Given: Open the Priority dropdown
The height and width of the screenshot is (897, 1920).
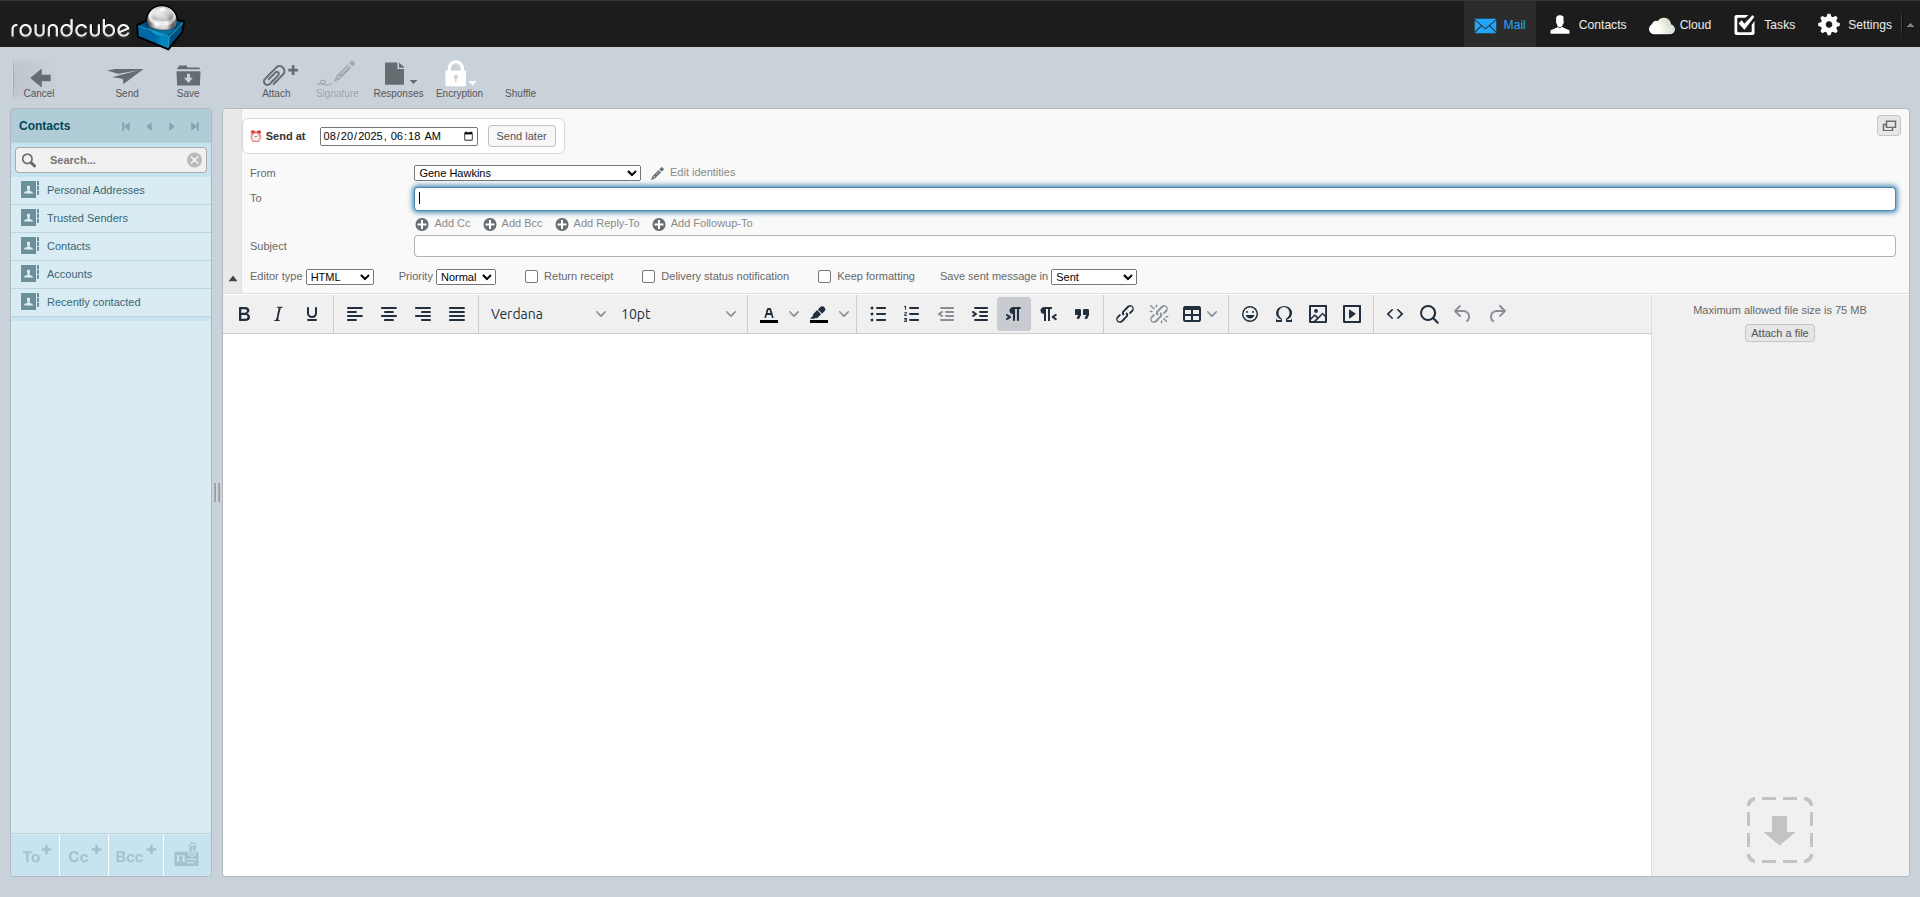Looking at the screenshot, I should coord(466,277).
